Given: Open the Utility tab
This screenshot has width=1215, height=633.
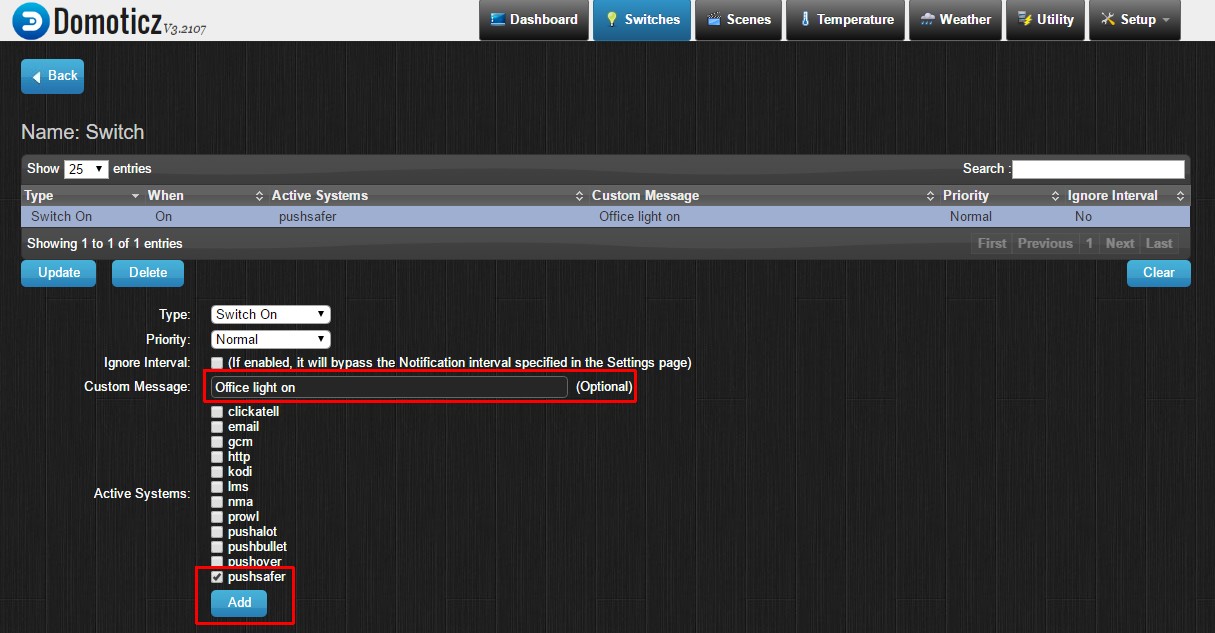Looking at the screenshot, I should coord(1045,20).
